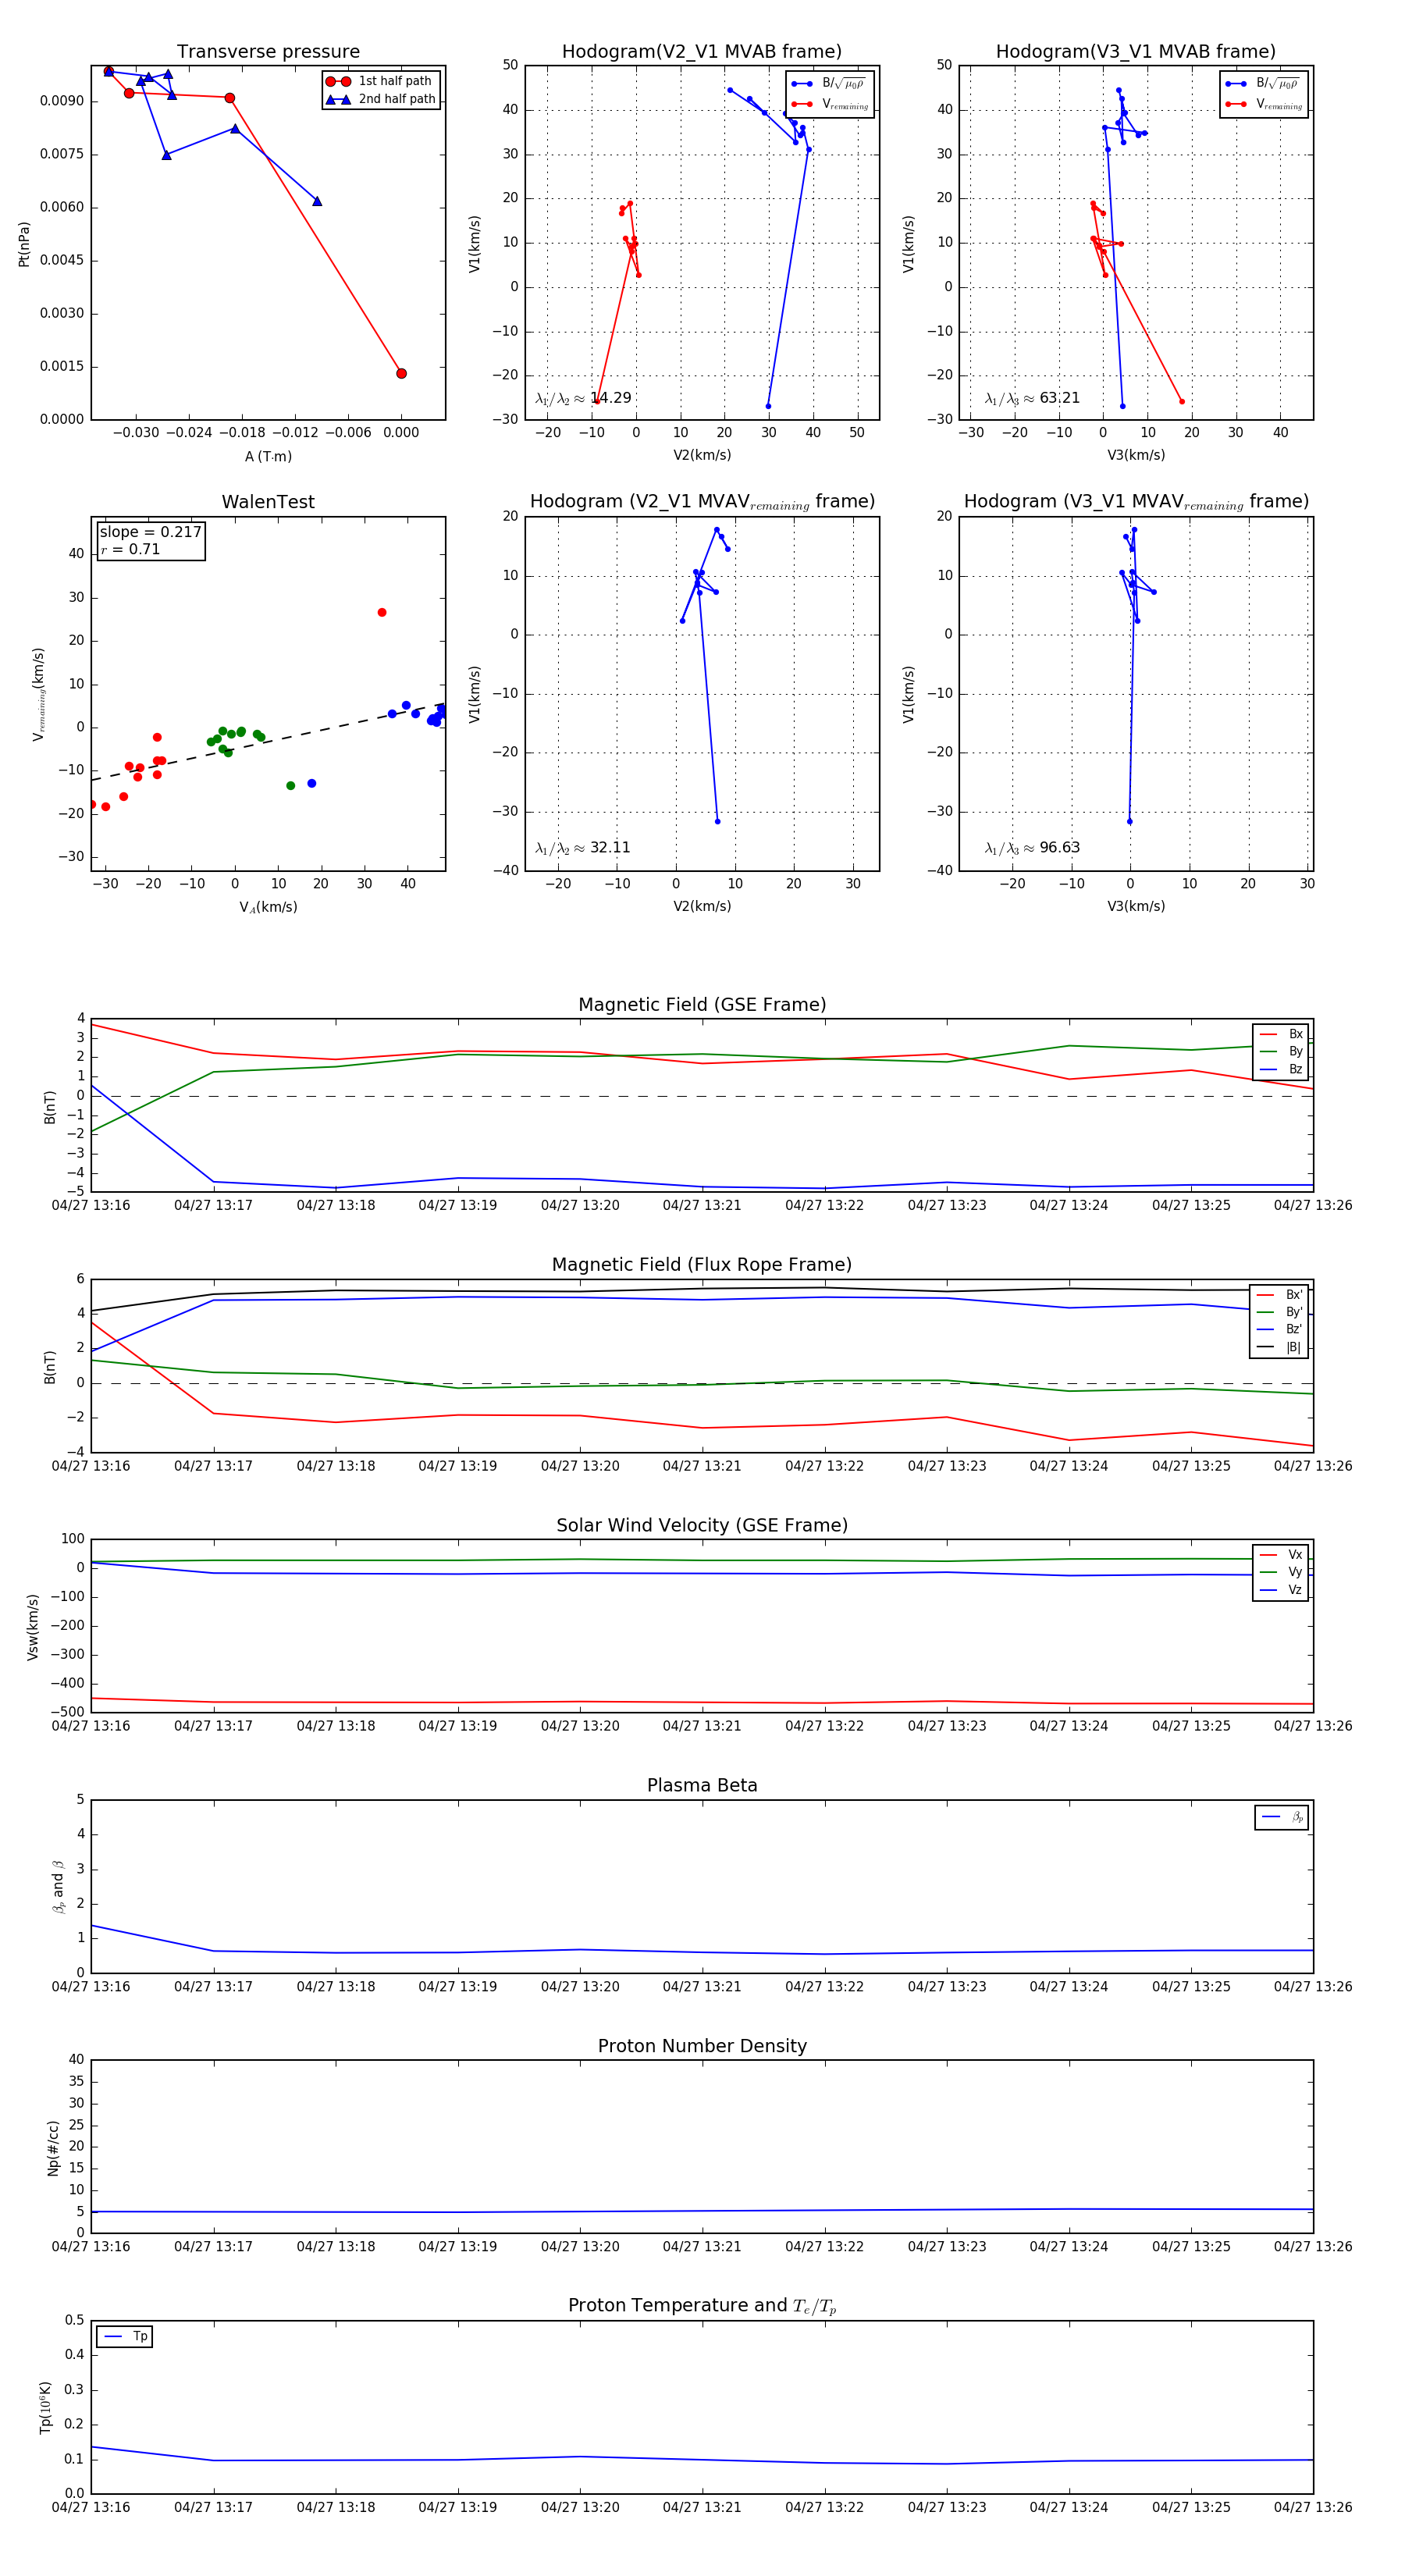Click Hodogram (V2_V1 MVAV remaining frame) title

click(702, 502)
